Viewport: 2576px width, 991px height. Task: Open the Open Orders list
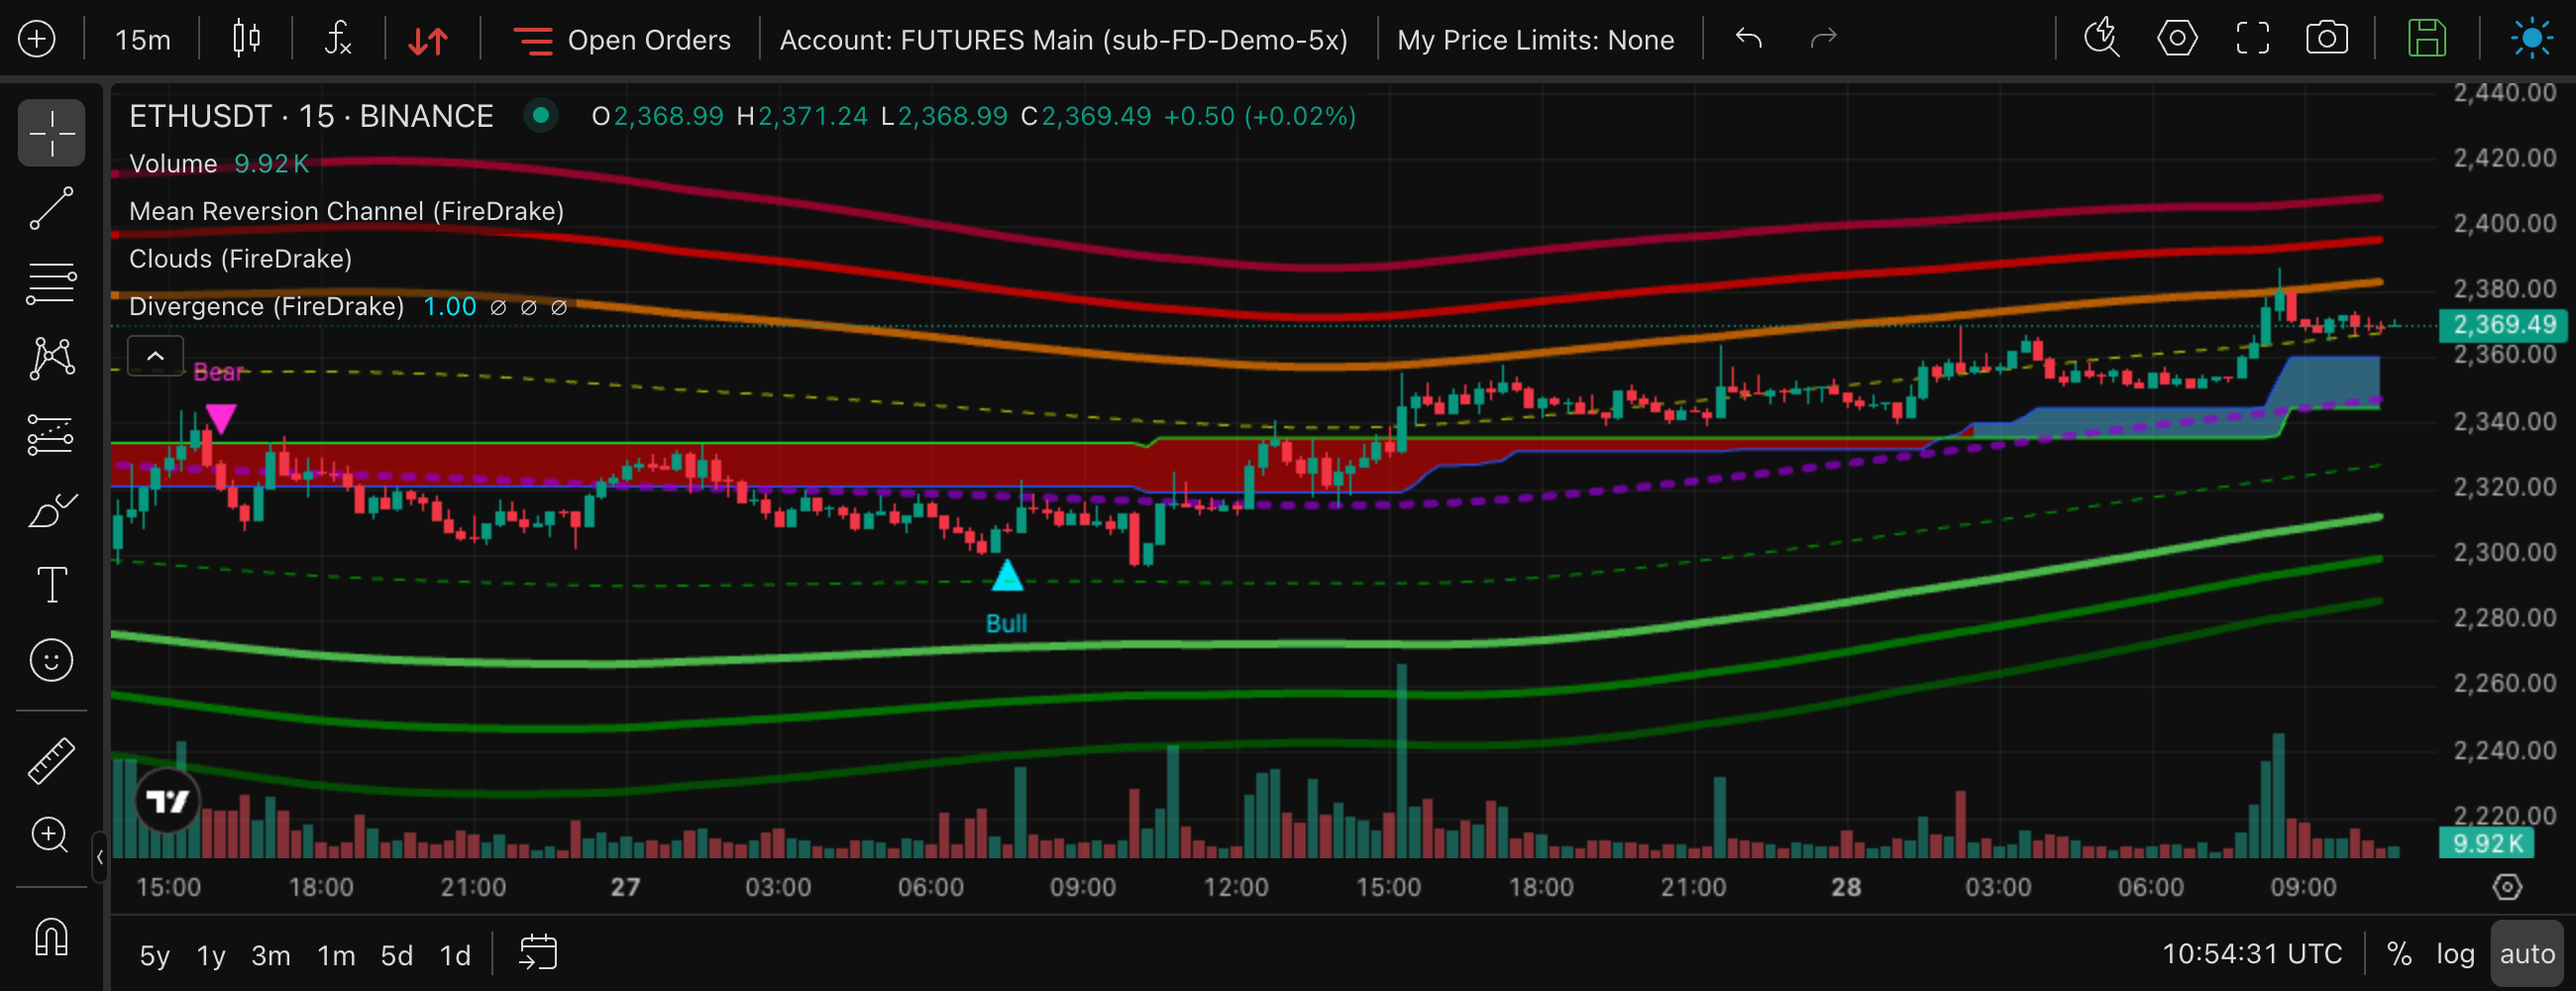point(622,40)
